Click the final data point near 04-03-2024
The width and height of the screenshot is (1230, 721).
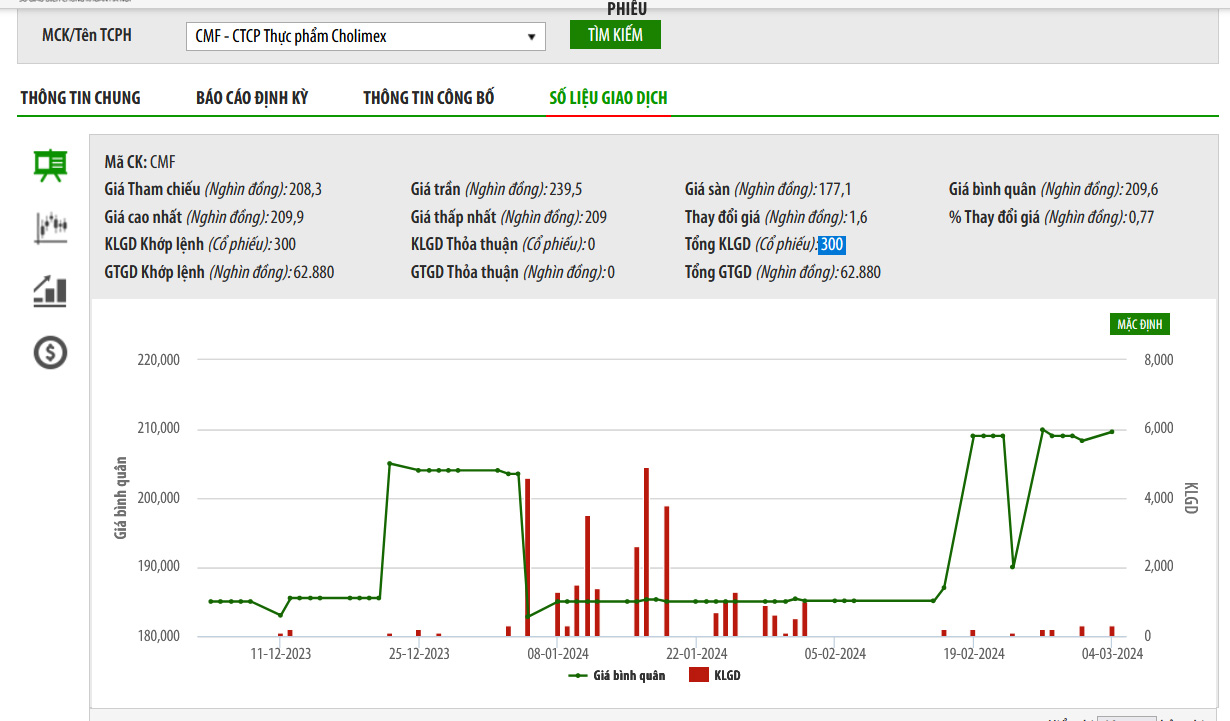click(x=1111, y=432)
